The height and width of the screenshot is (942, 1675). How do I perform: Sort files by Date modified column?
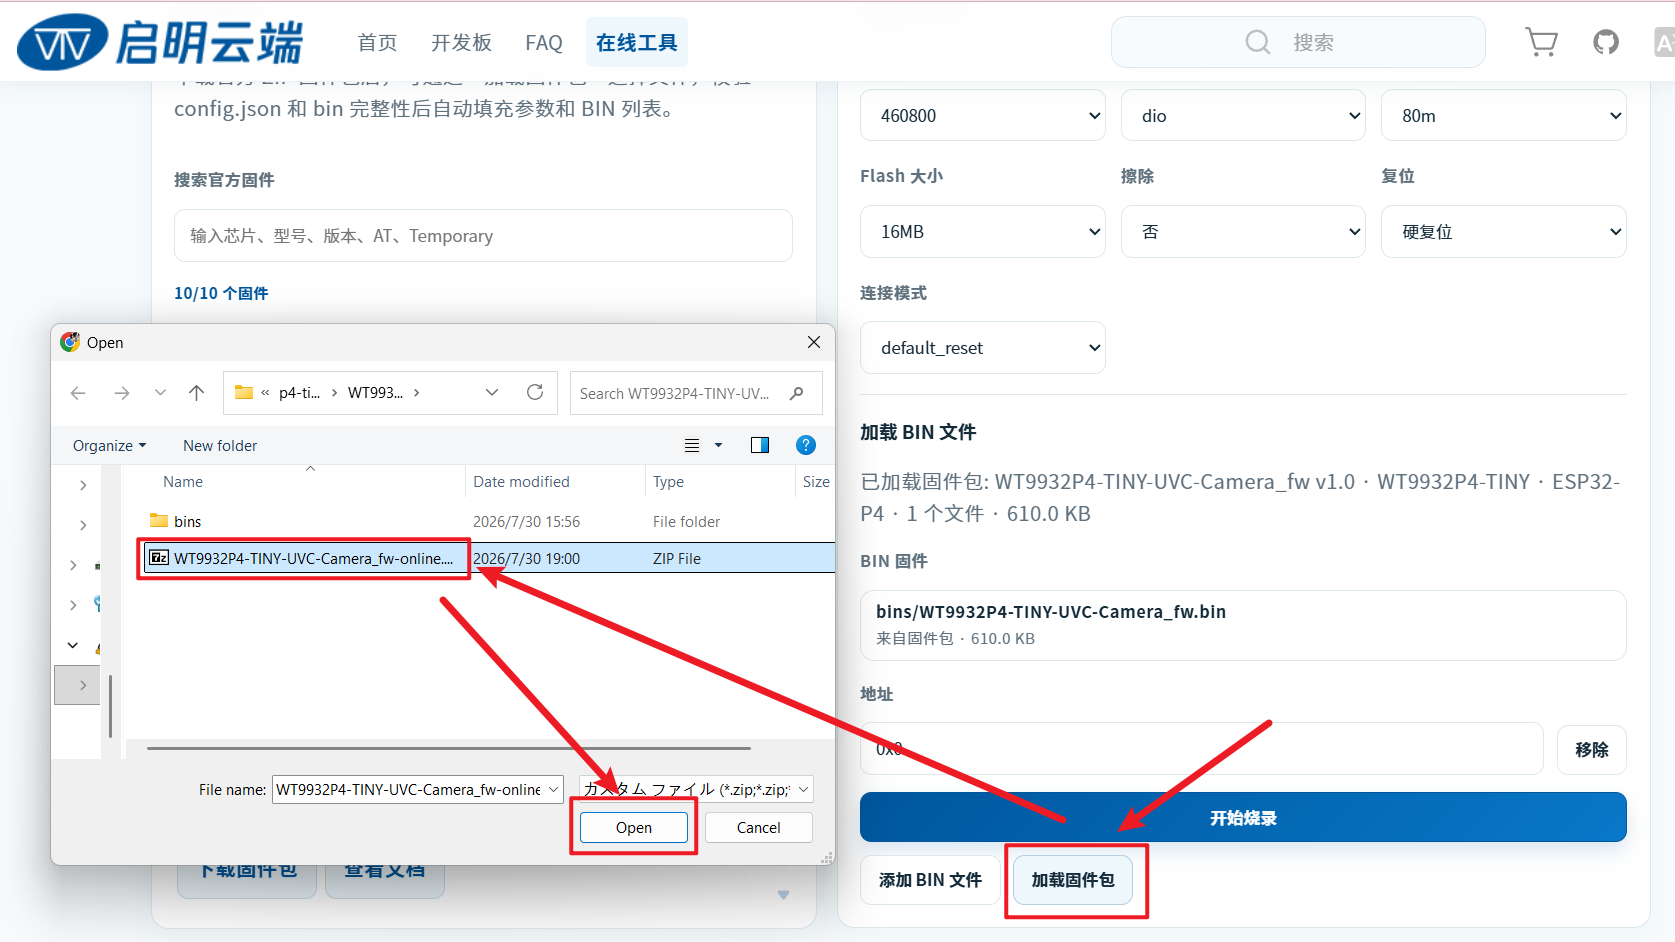coord(521,481)
